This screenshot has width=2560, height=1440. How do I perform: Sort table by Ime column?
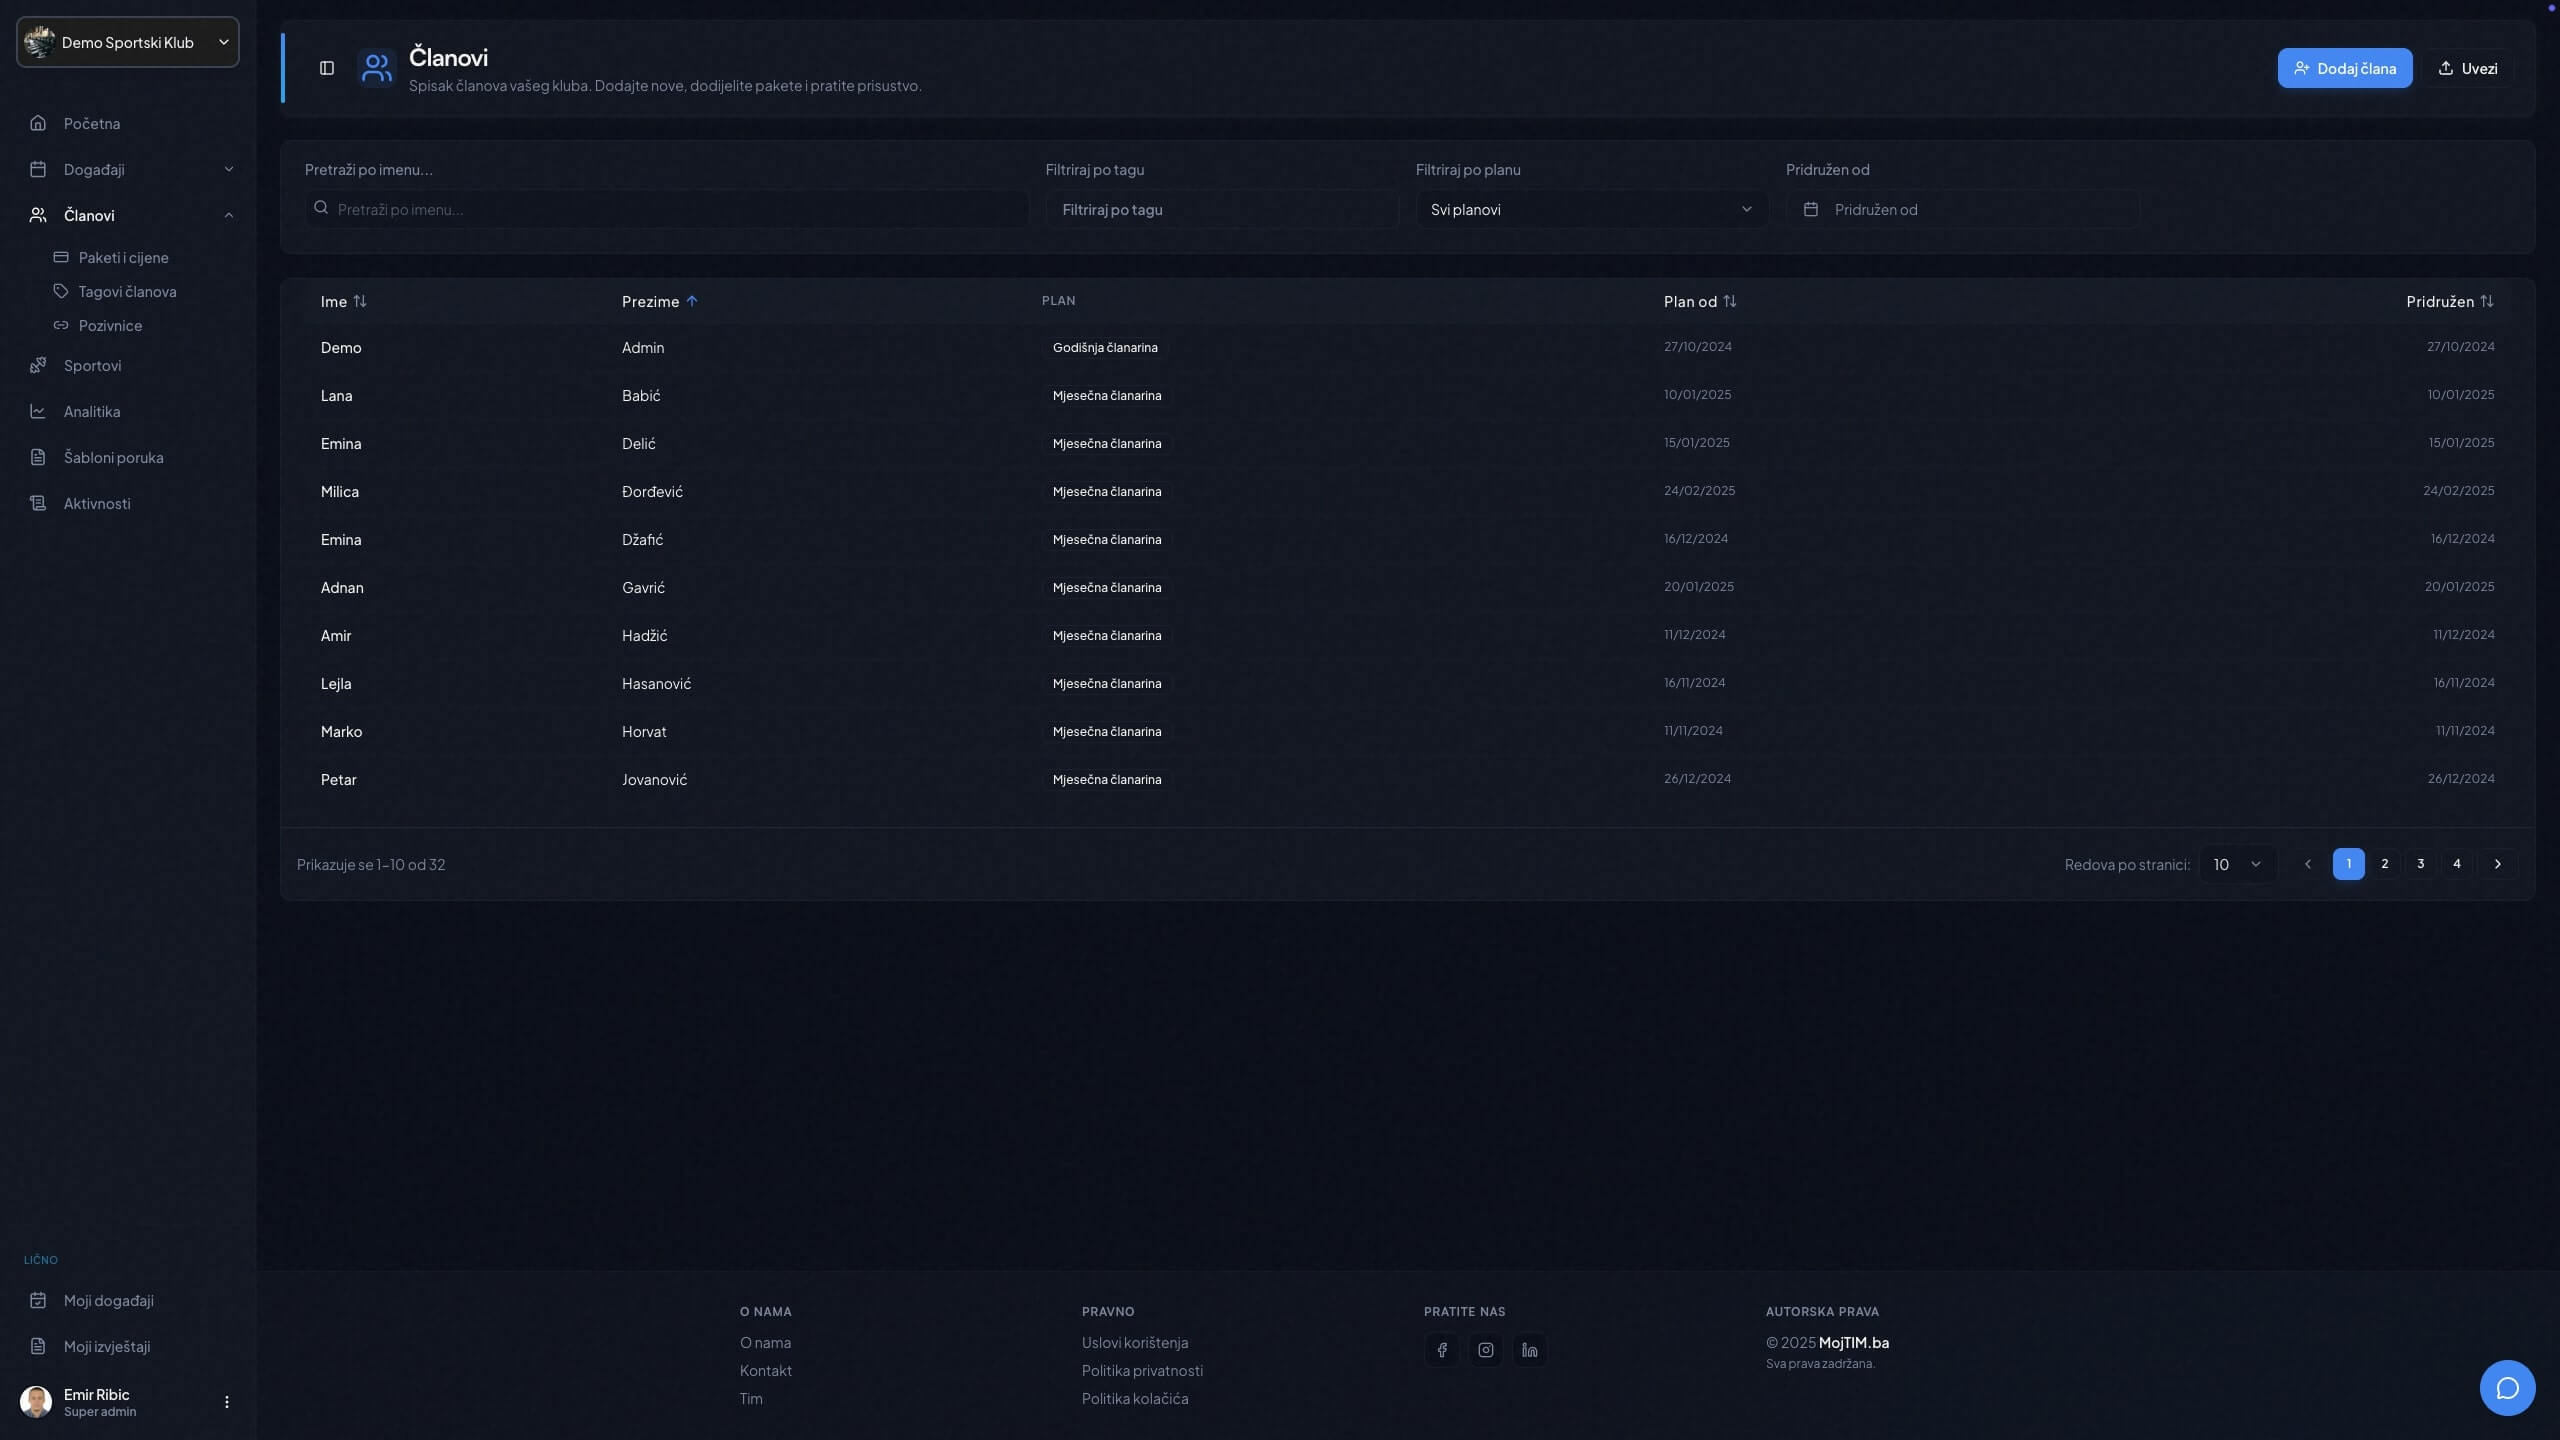343,301
